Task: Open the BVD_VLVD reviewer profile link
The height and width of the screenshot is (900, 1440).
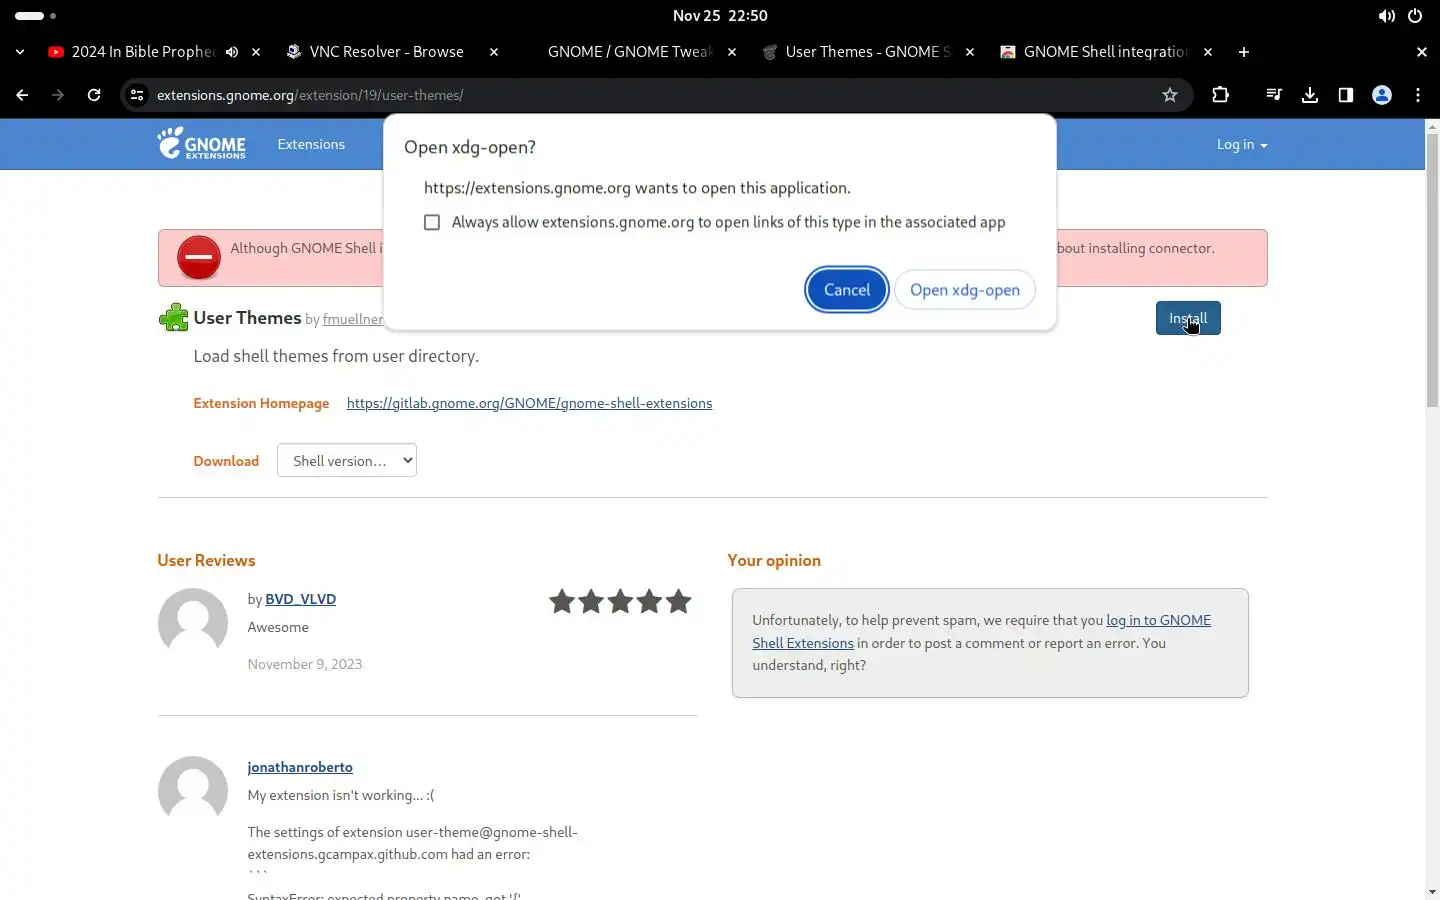Action: (x=300, y=599)
